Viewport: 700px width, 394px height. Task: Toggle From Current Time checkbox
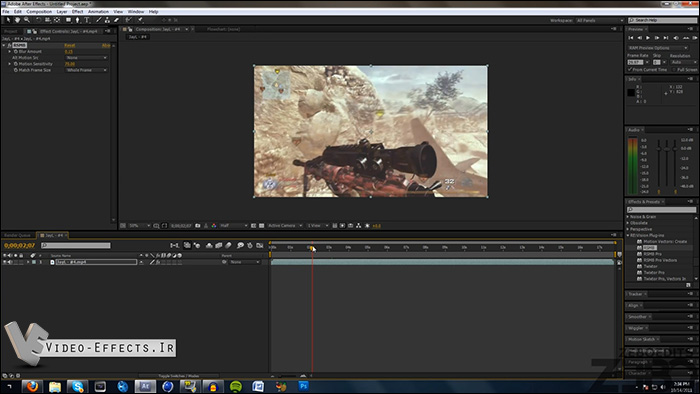(x=630, y=70)
